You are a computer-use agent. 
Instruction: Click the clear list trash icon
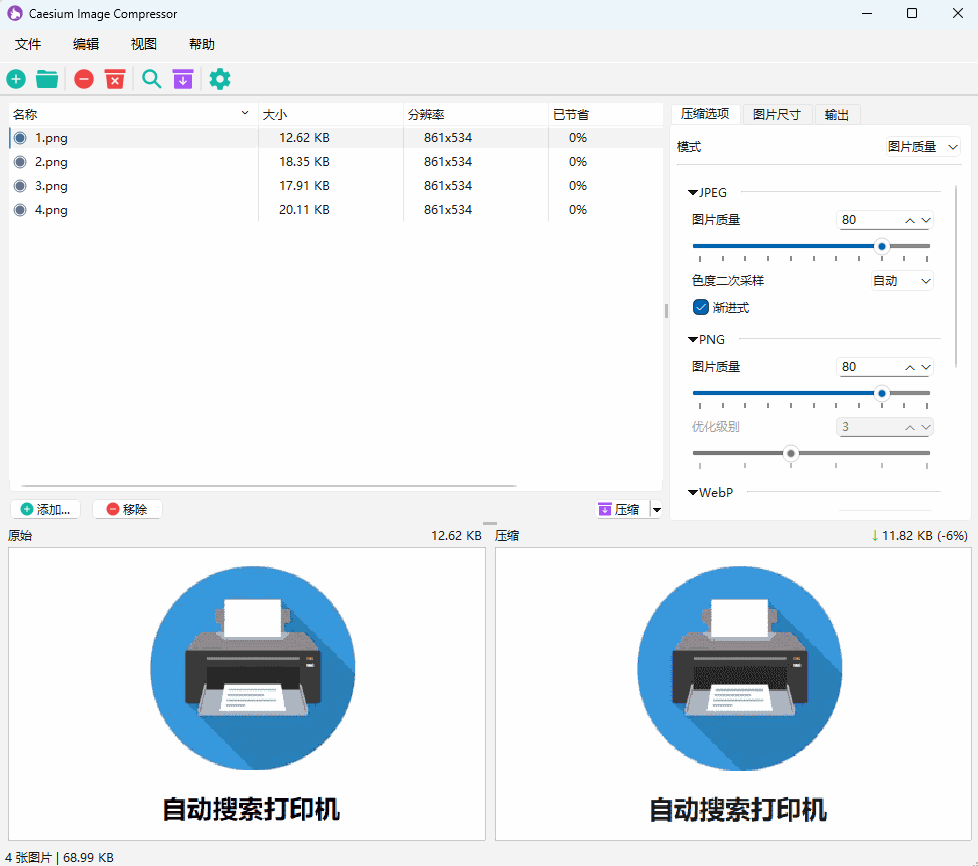coord(114,78)
